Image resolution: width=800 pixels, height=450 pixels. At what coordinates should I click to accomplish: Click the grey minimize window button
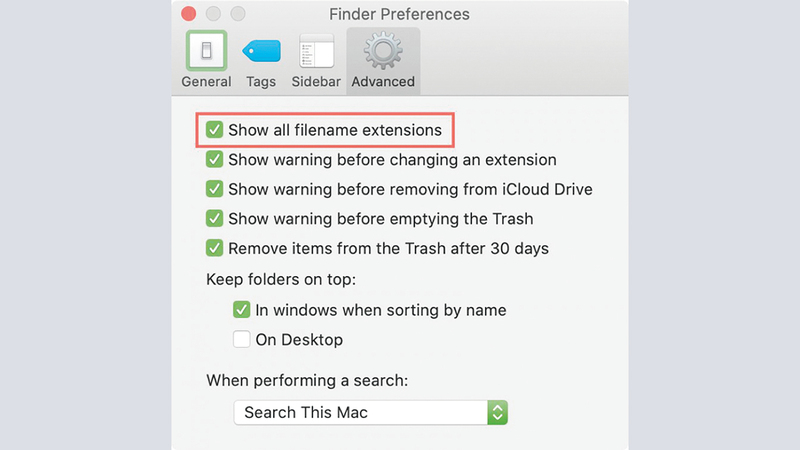[x=213, y=14]
